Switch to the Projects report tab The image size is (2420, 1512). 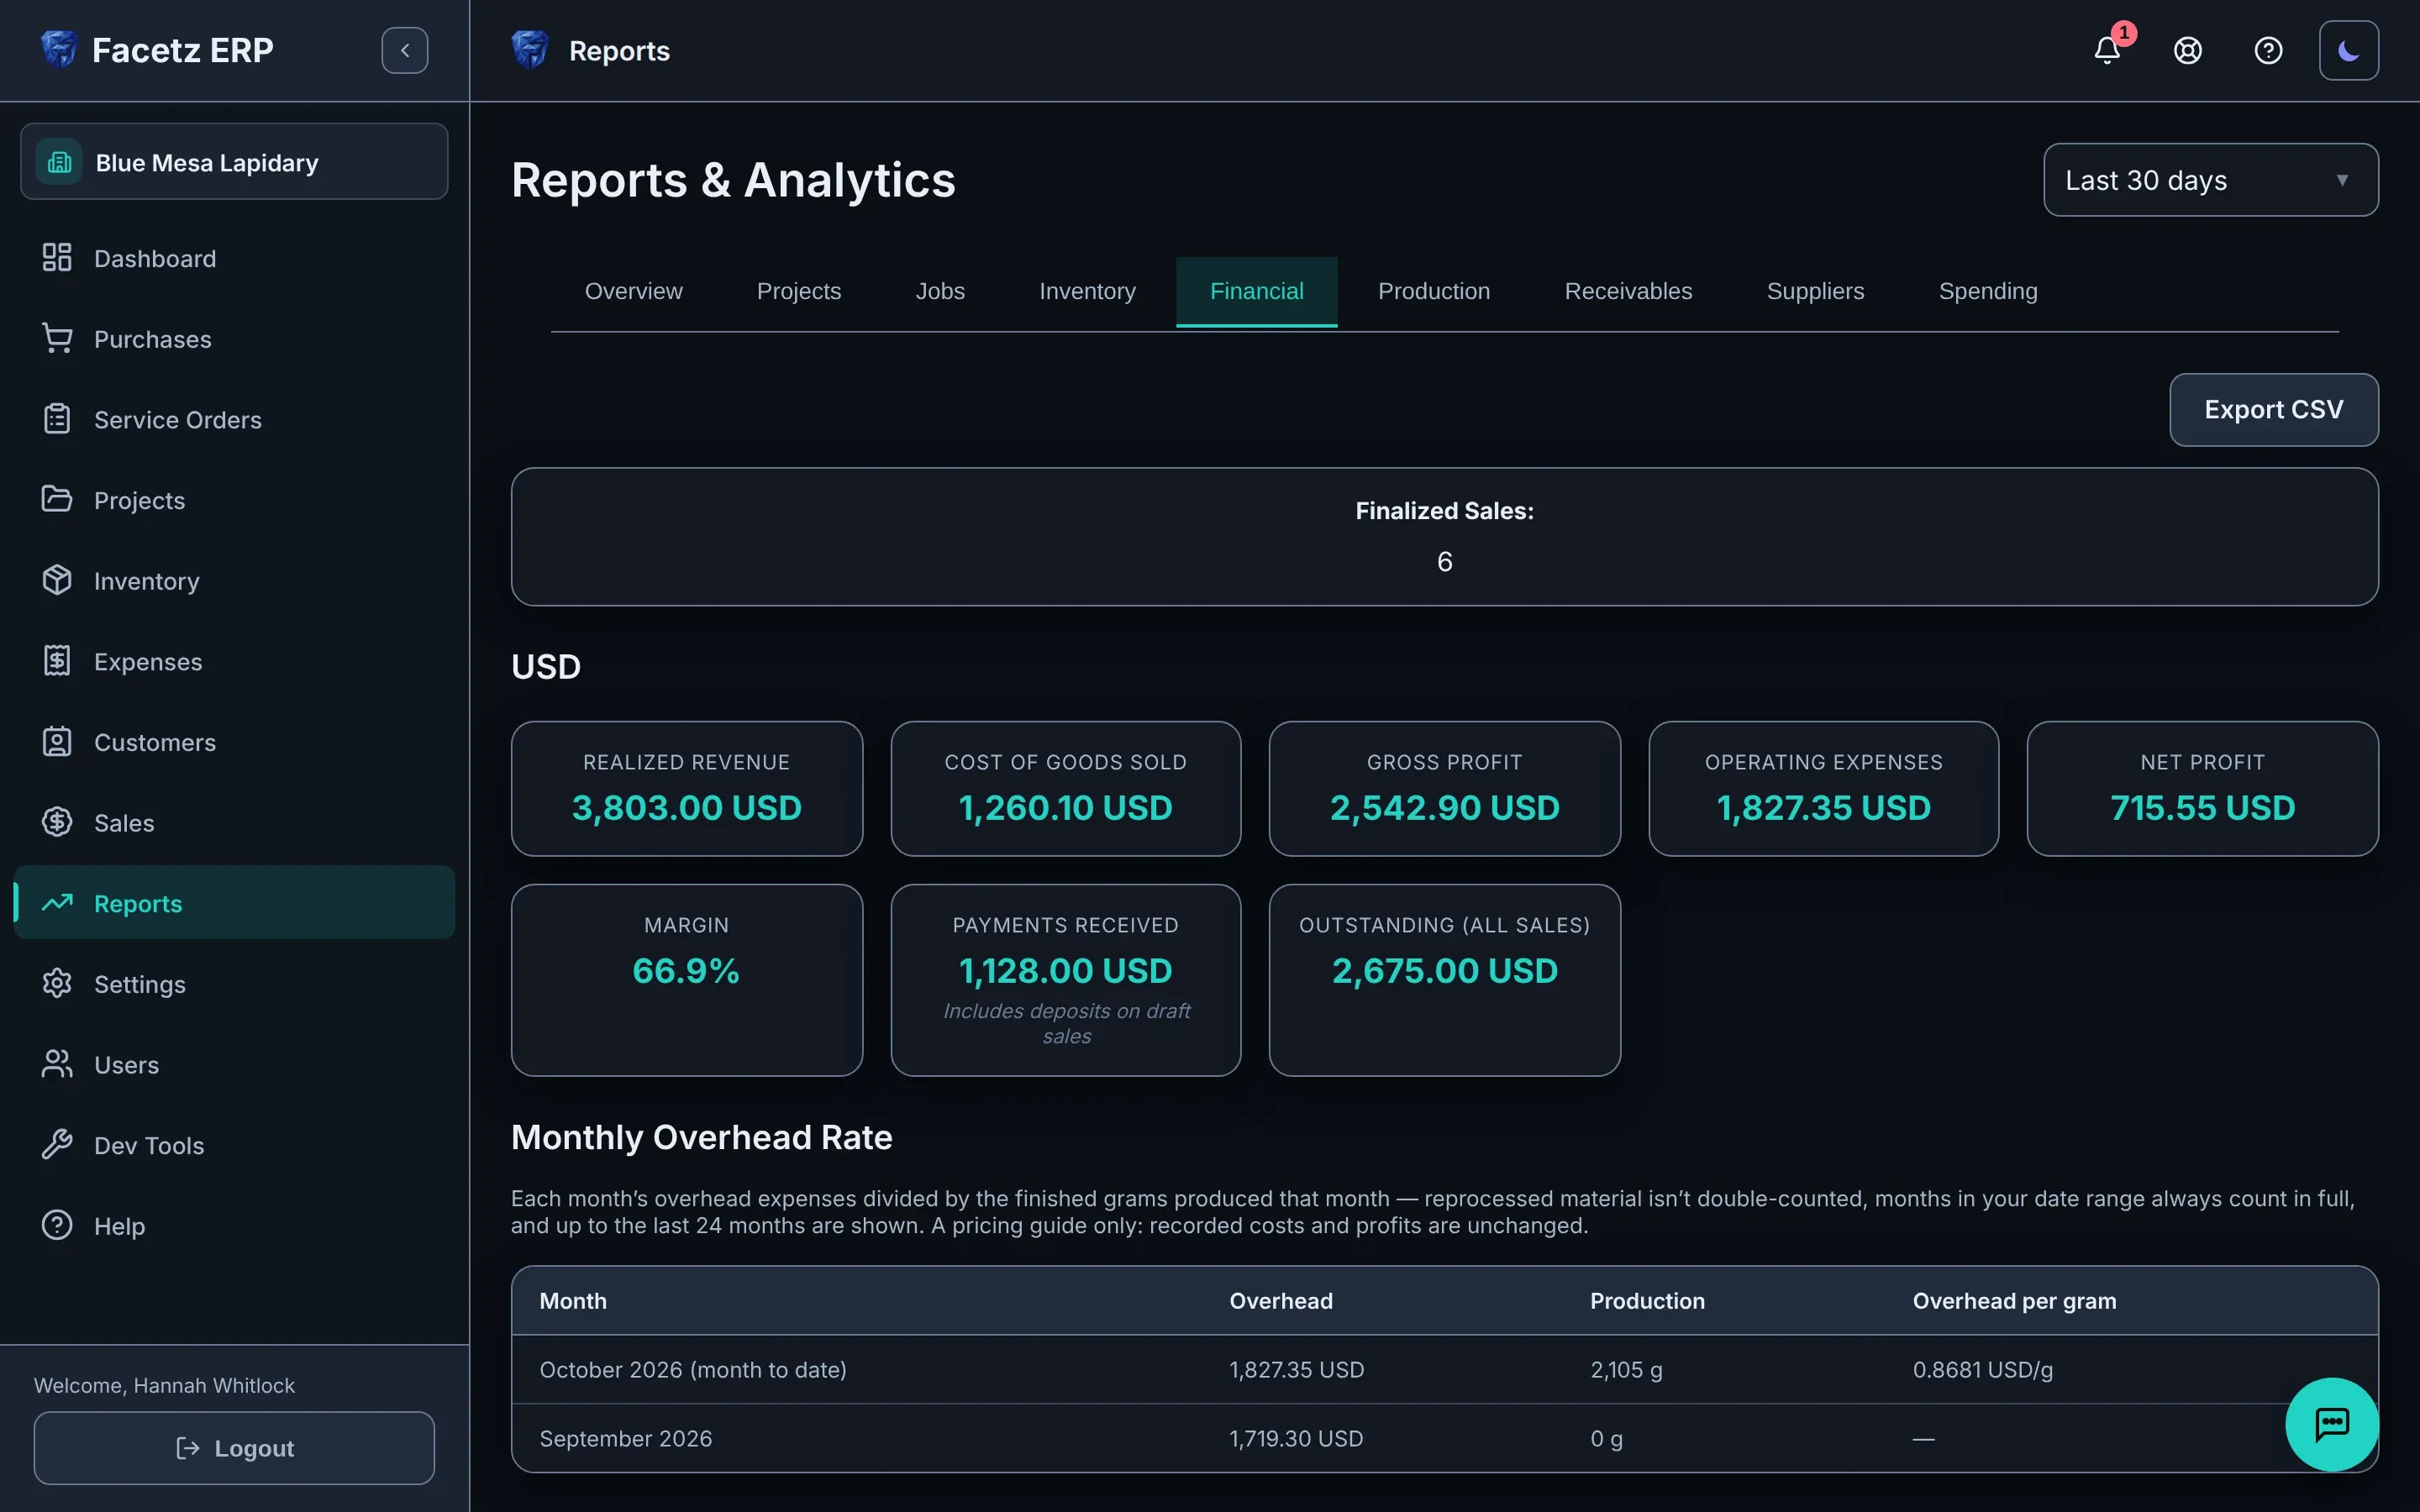coord(798,291)
